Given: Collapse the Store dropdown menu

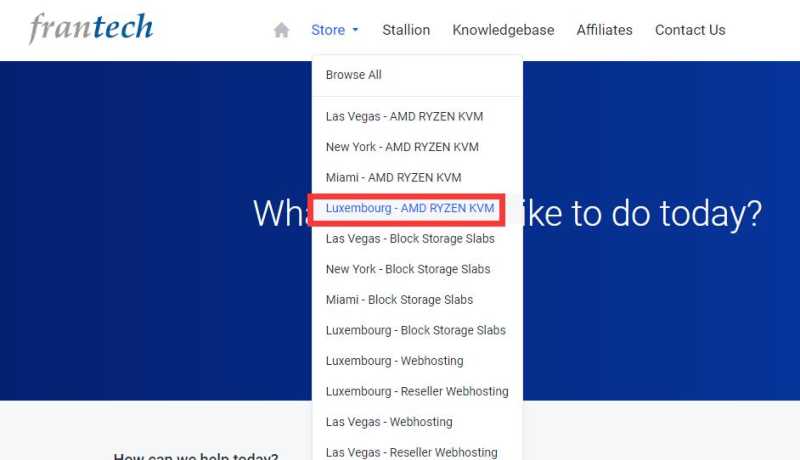Looking at the screenshot, I should pyautogui.click(x=335, y=30).
